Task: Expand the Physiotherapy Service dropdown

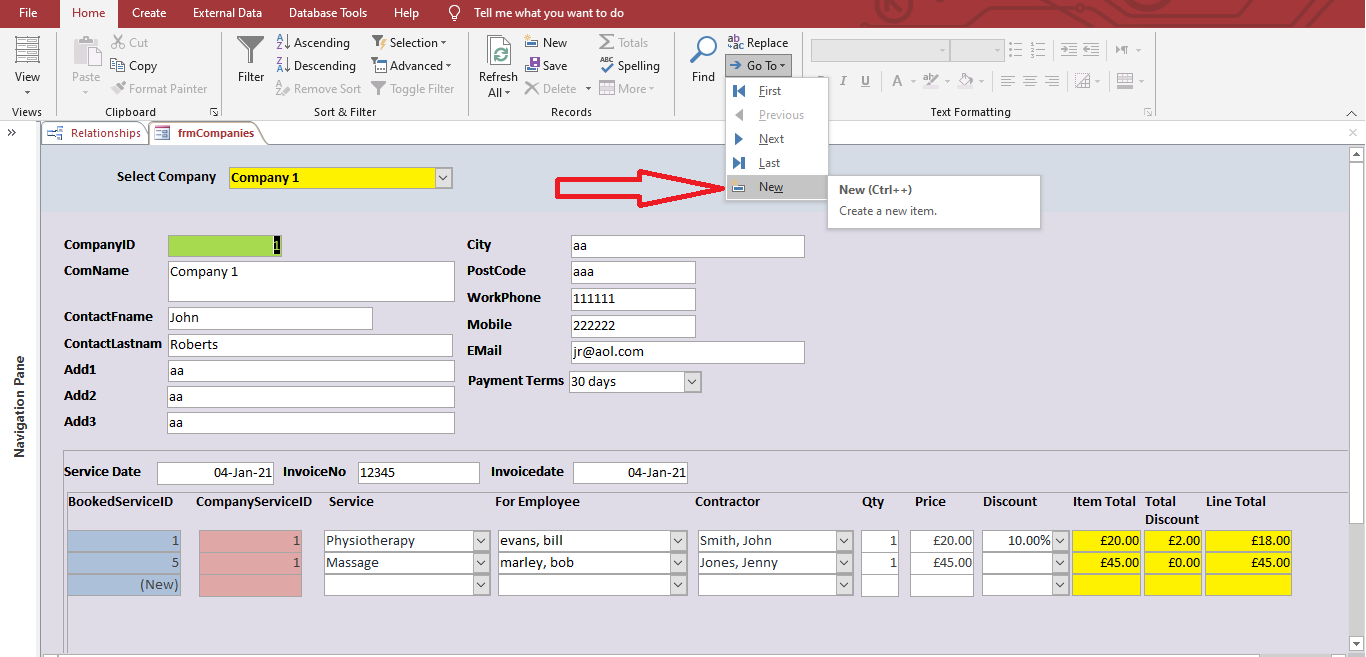Action: click(x=481, y=541)
